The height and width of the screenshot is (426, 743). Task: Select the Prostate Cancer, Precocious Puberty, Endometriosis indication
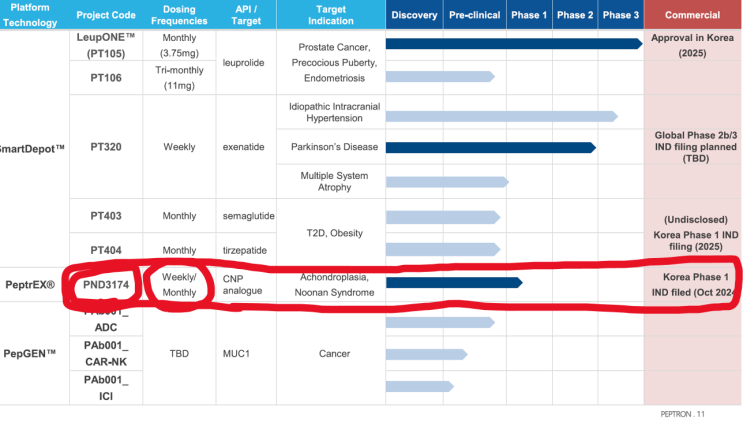(x=334, y=63)
